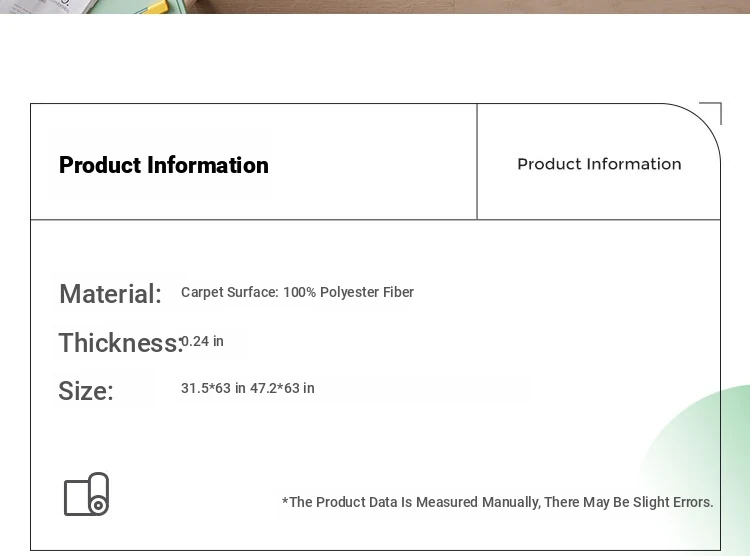Select the 31.5*63 in size value
This screenshot has height=556, width=750.
(x=213, y=388)
